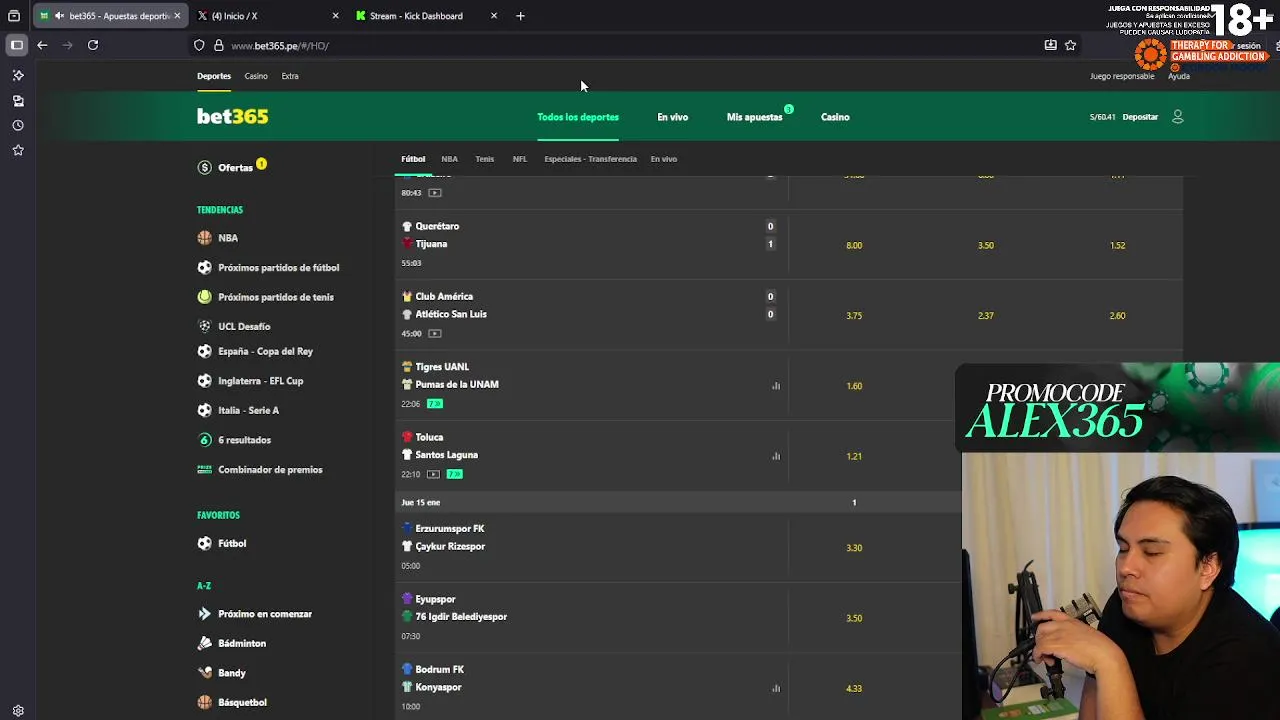The width and height of the screenshot is (1280, 720).
Task: Open Próximo en comenzar
Action: coord(265,614)
